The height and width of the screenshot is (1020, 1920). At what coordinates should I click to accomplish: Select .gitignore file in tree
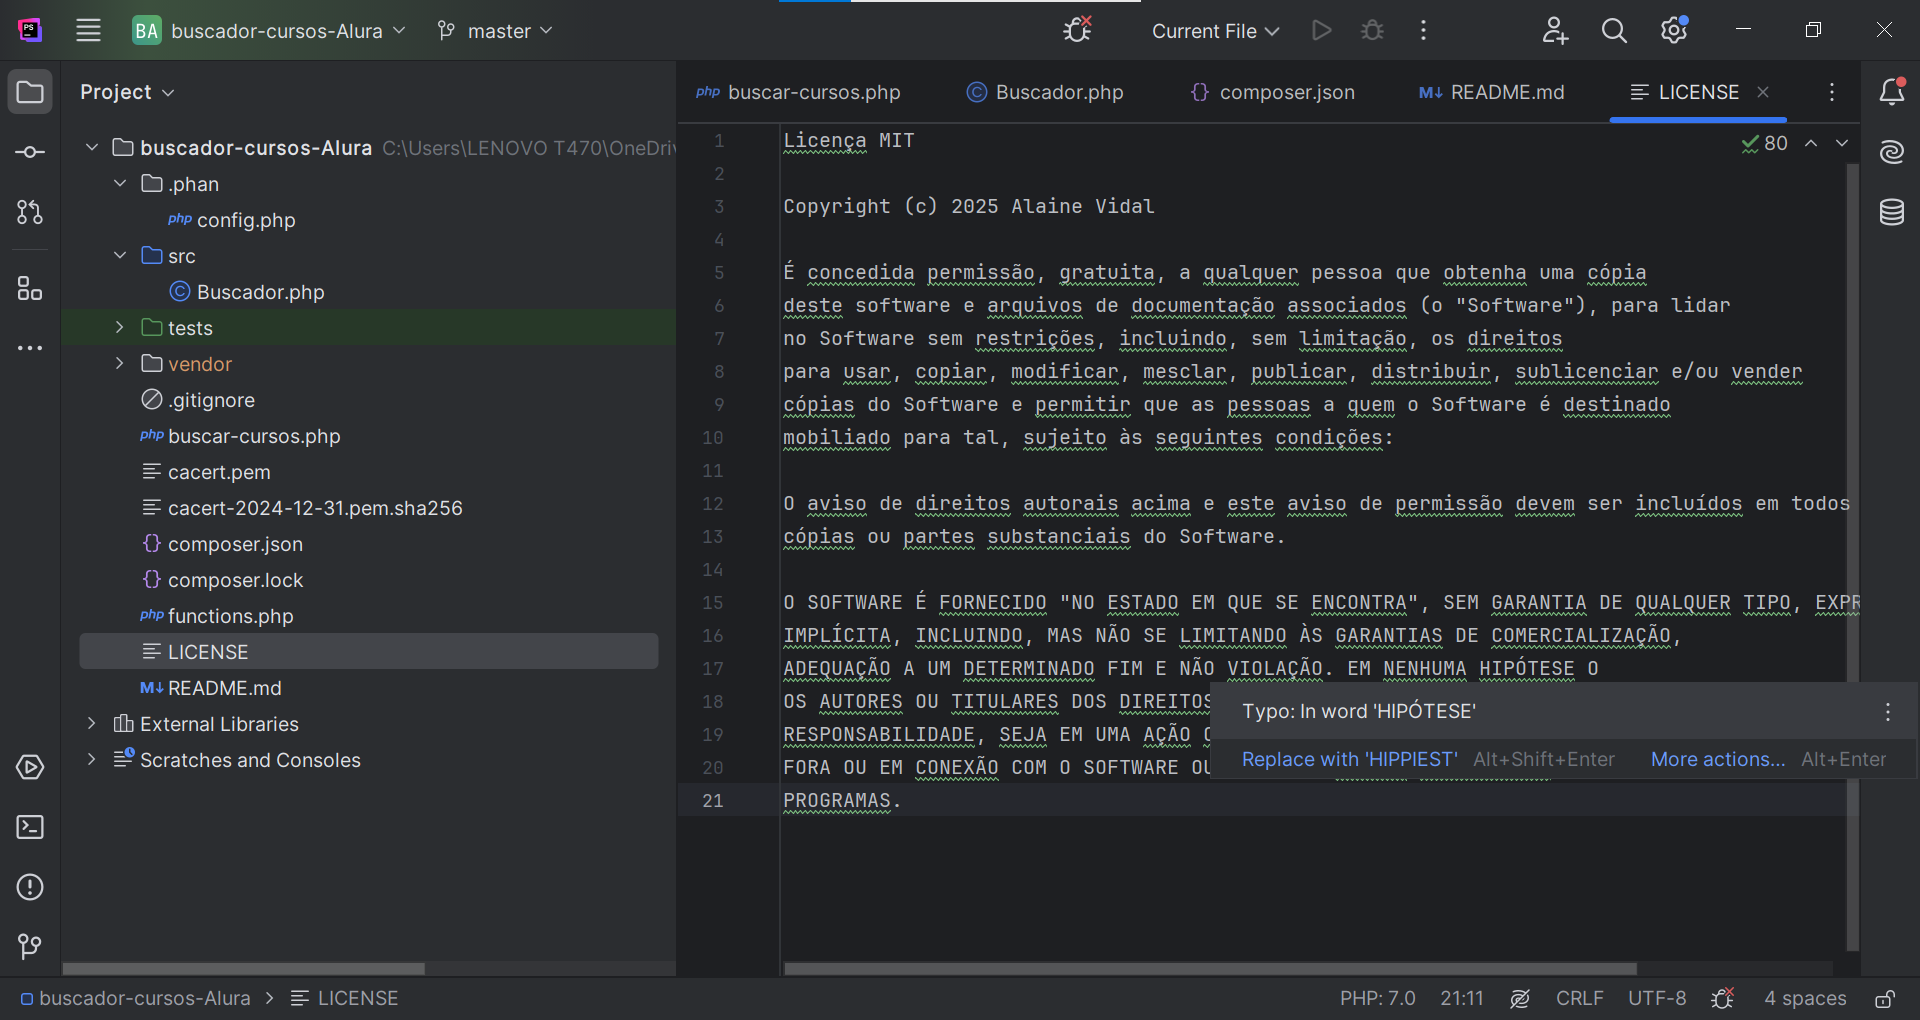pyautogui.click(x=198, y=399)
